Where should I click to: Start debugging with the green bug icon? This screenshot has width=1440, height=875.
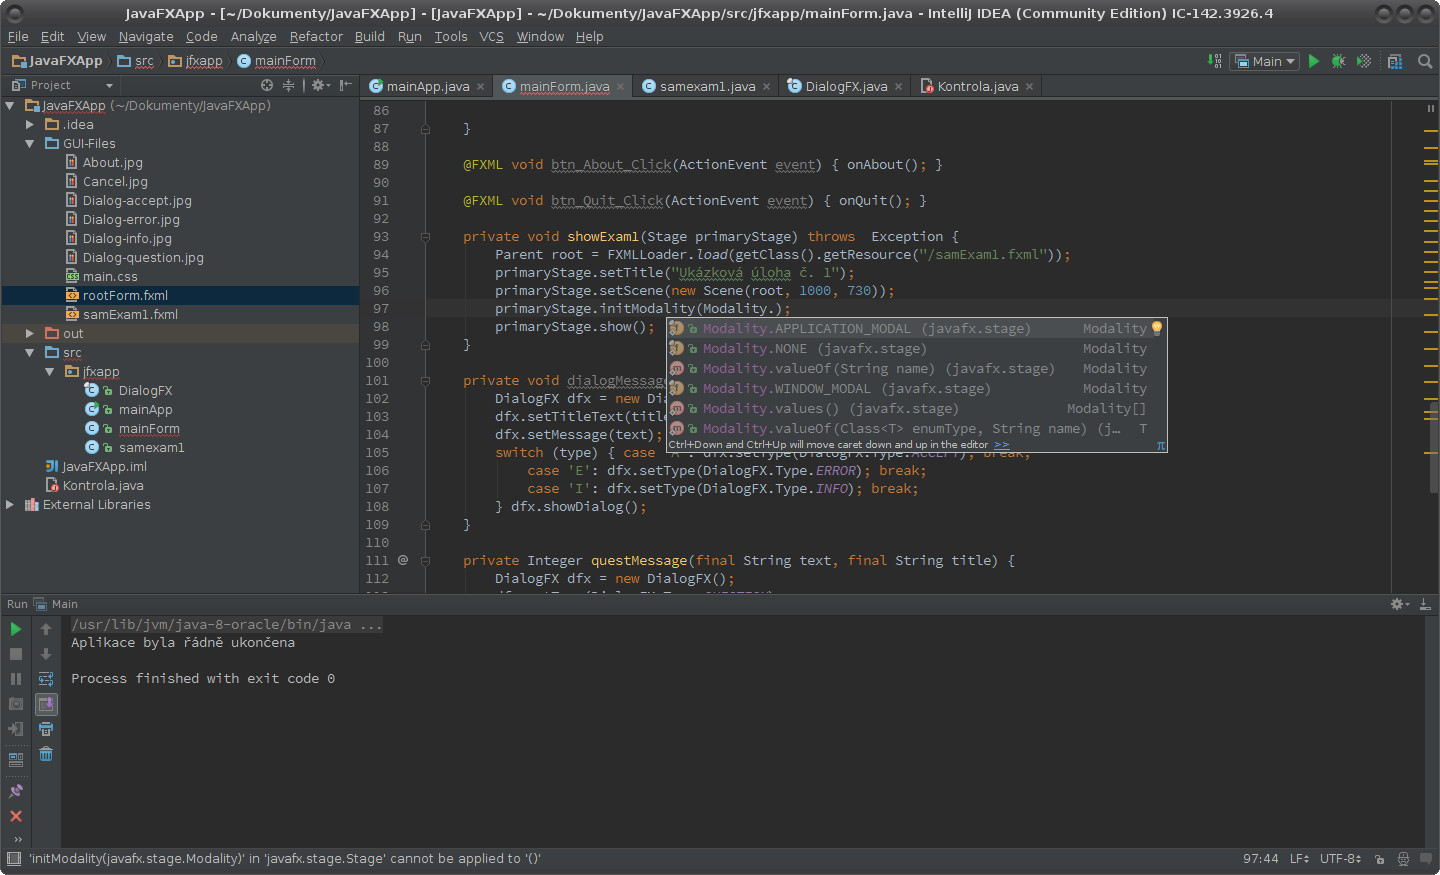[1339, 61]
